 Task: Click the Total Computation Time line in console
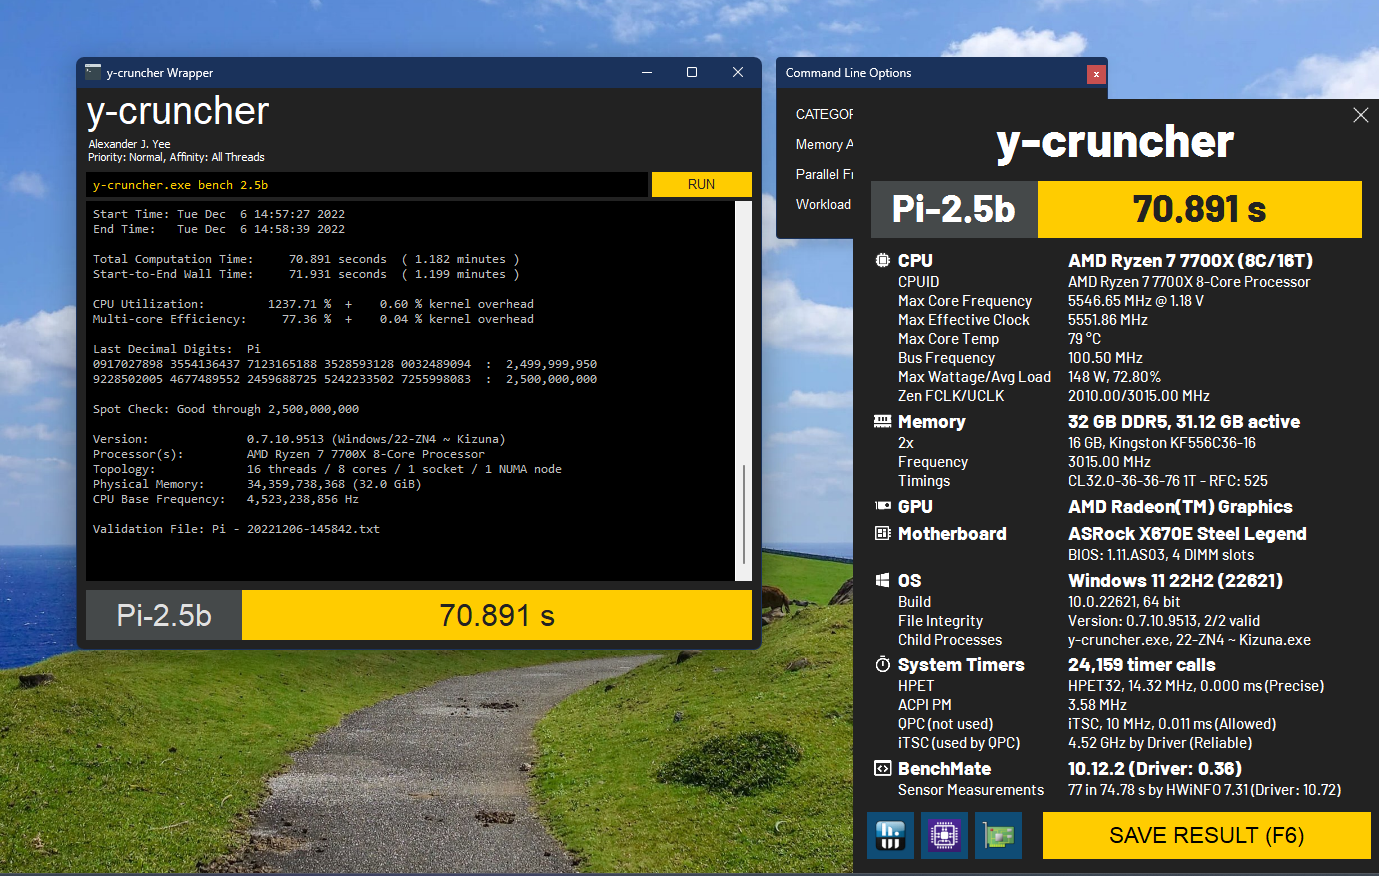[306, 259]
